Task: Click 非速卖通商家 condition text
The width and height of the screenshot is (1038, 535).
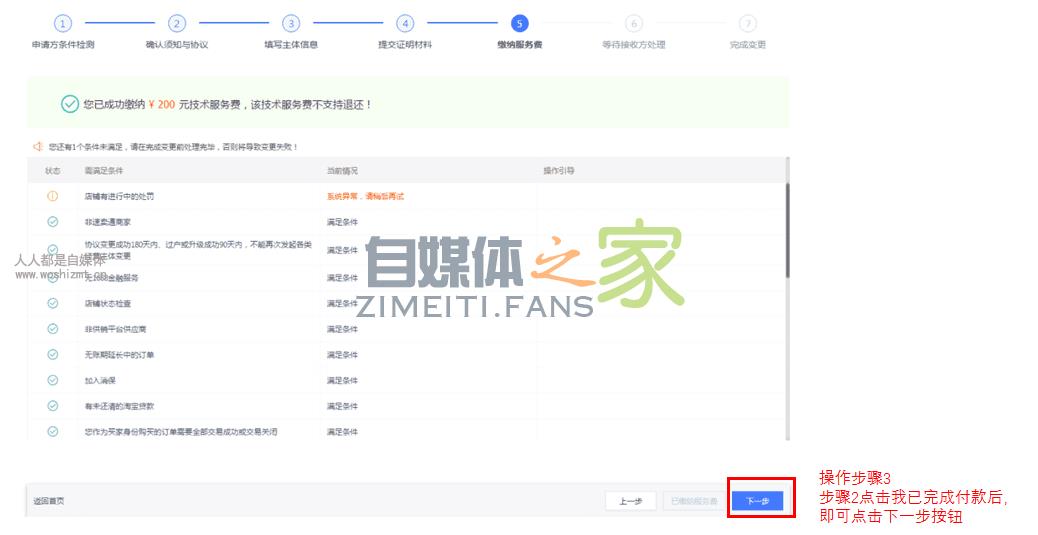Action: [107, 222]
